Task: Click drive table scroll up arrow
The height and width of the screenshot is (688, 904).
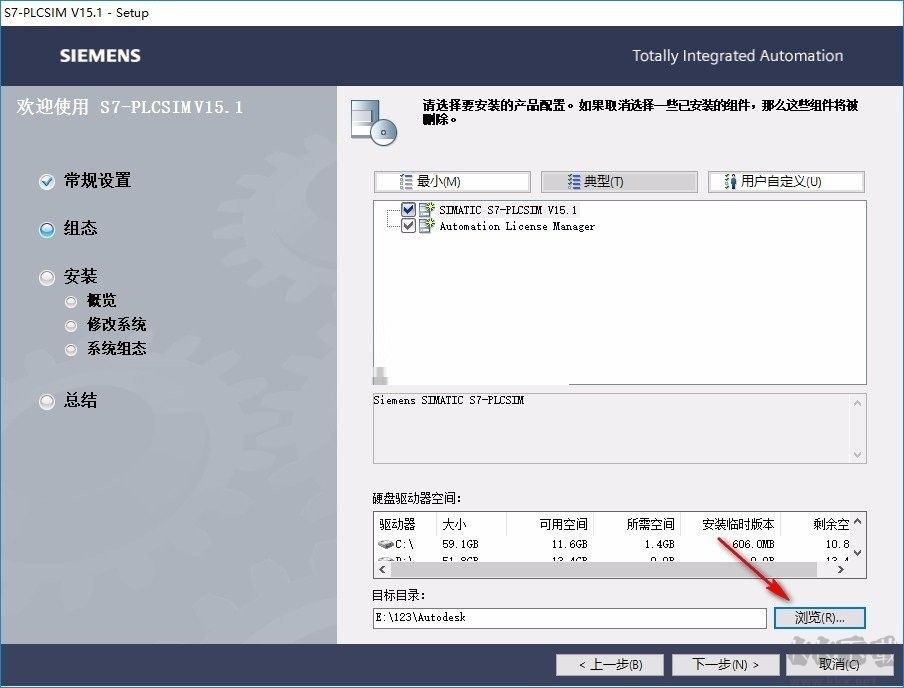Action: pos(857,521)
